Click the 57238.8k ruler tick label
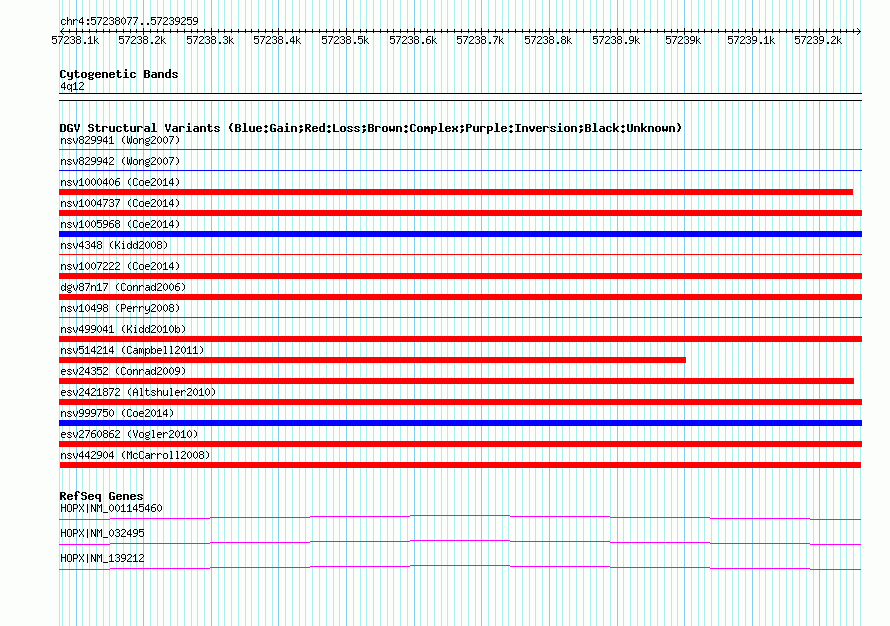 point(548,40)
